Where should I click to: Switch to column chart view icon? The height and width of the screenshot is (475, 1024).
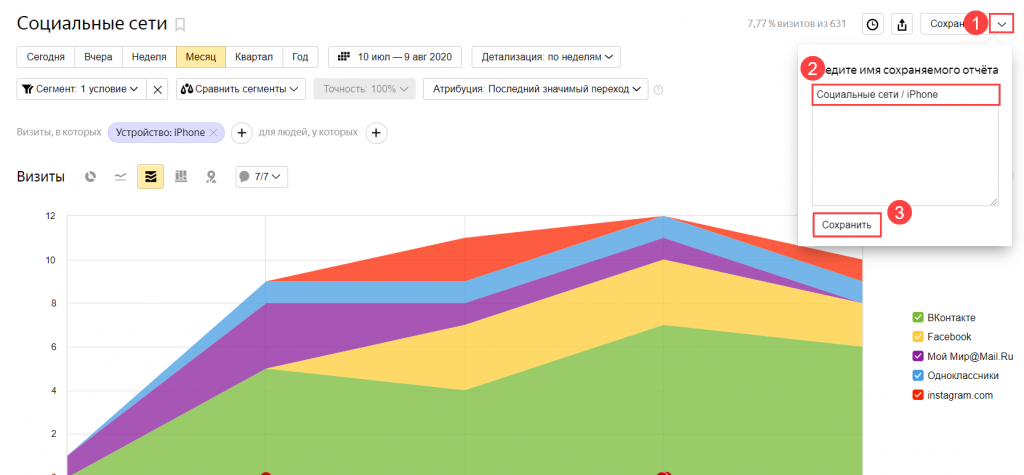click(x=181, y=176)
